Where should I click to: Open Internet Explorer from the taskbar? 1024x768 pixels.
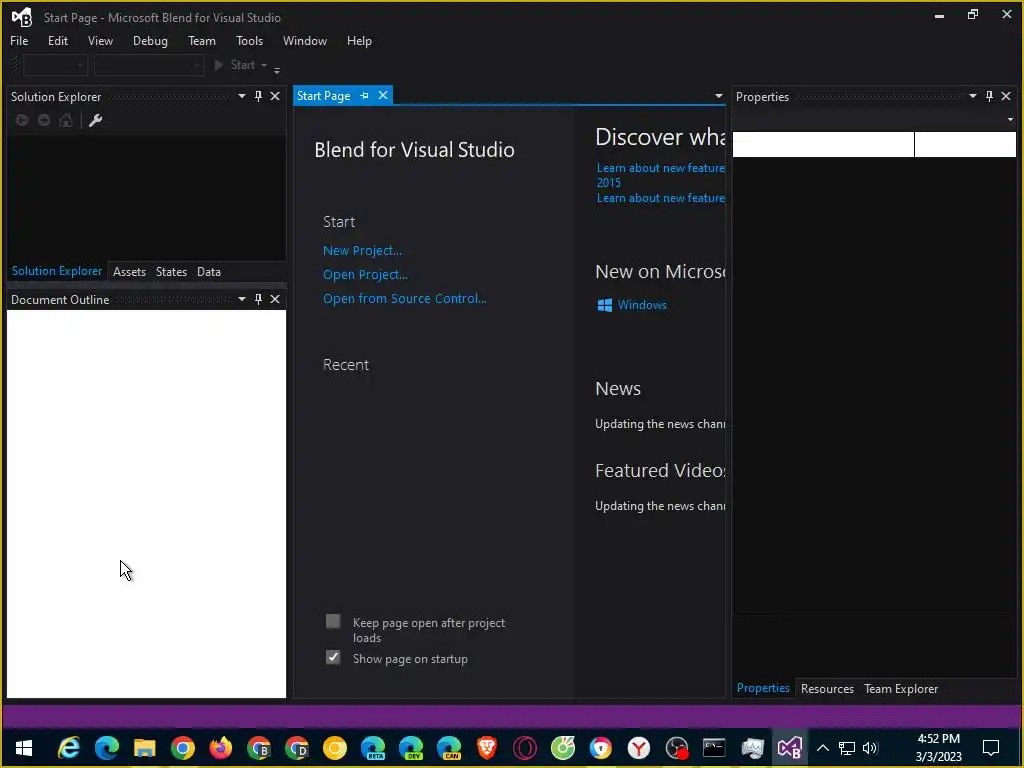[69, 748]
